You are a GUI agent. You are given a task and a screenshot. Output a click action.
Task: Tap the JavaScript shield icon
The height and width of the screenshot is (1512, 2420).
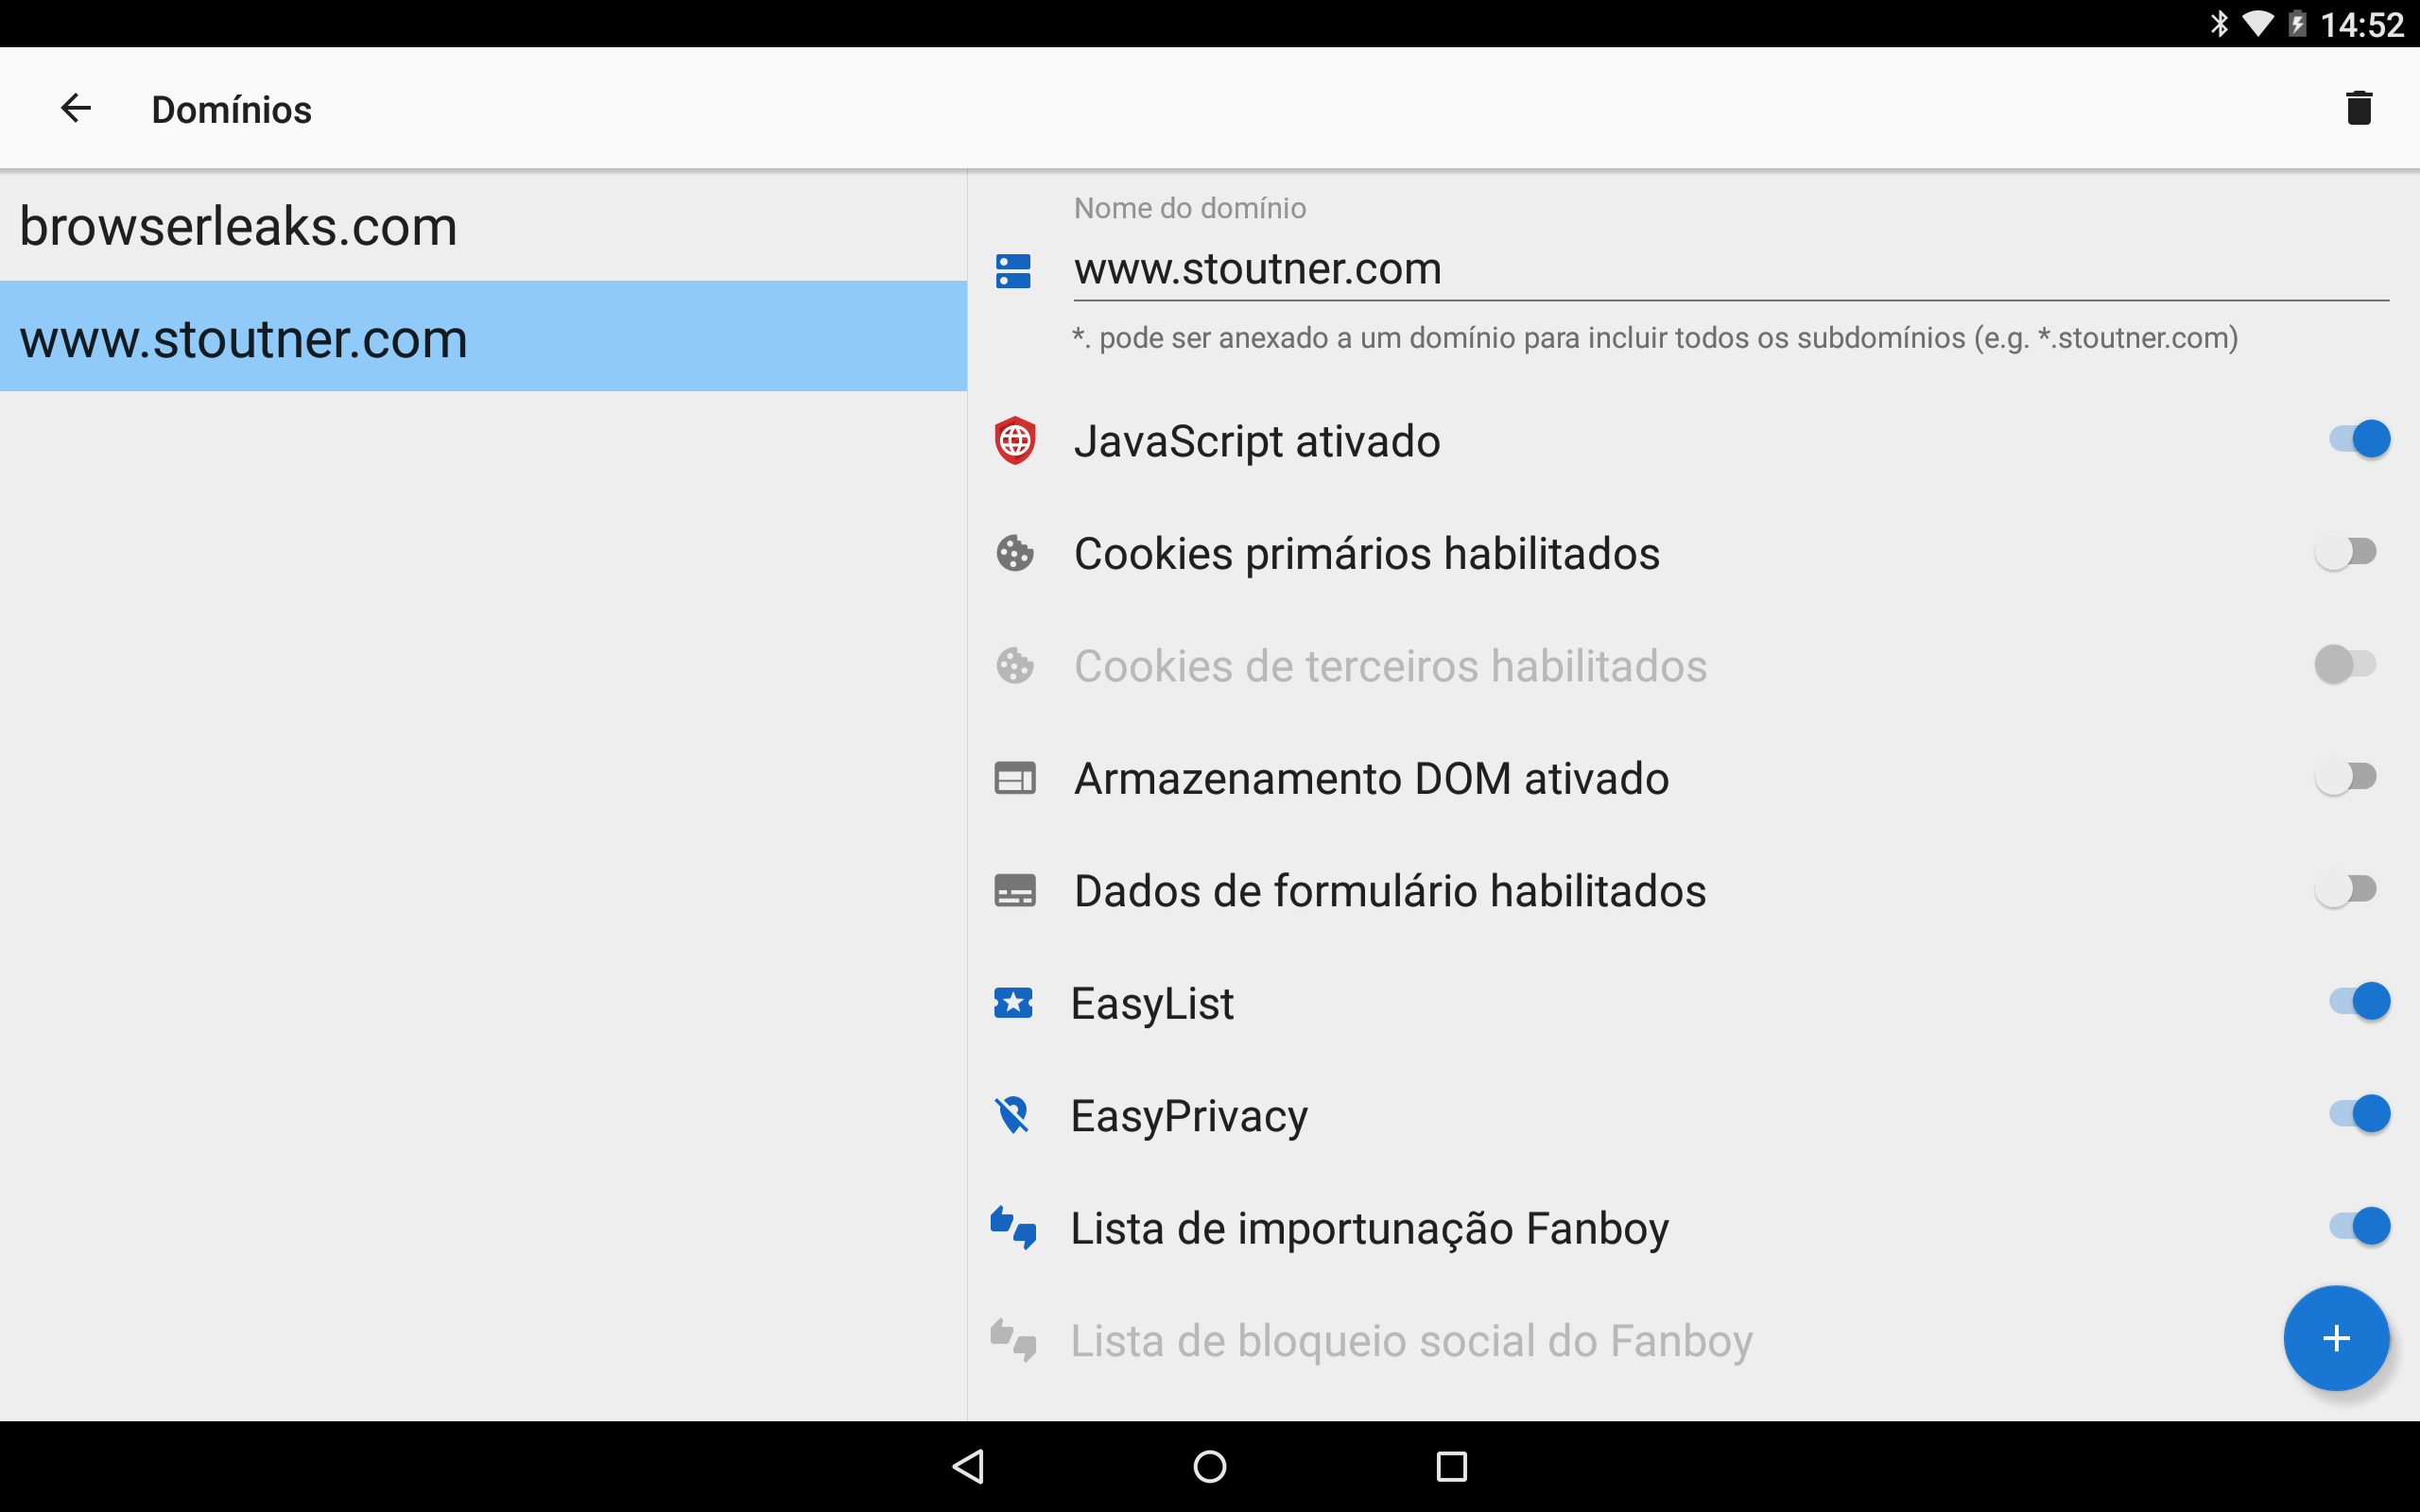point(1014,441)
